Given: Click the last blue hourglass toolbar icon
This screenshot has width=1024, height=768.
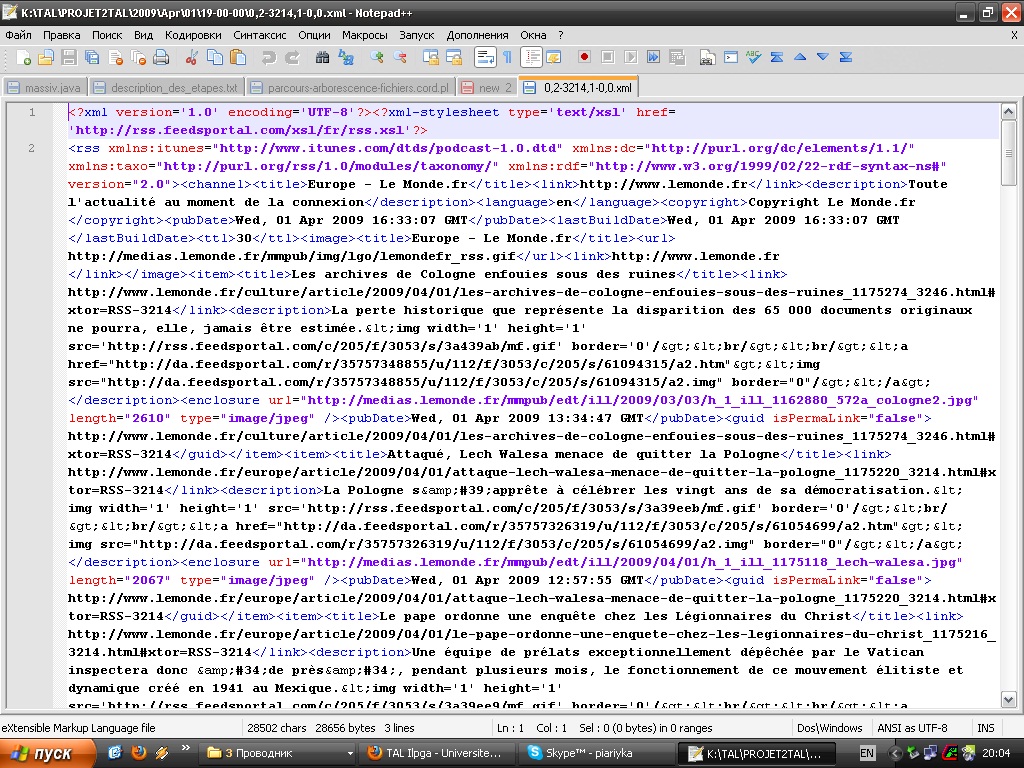Looking at the screenshot, I should 846,57.
